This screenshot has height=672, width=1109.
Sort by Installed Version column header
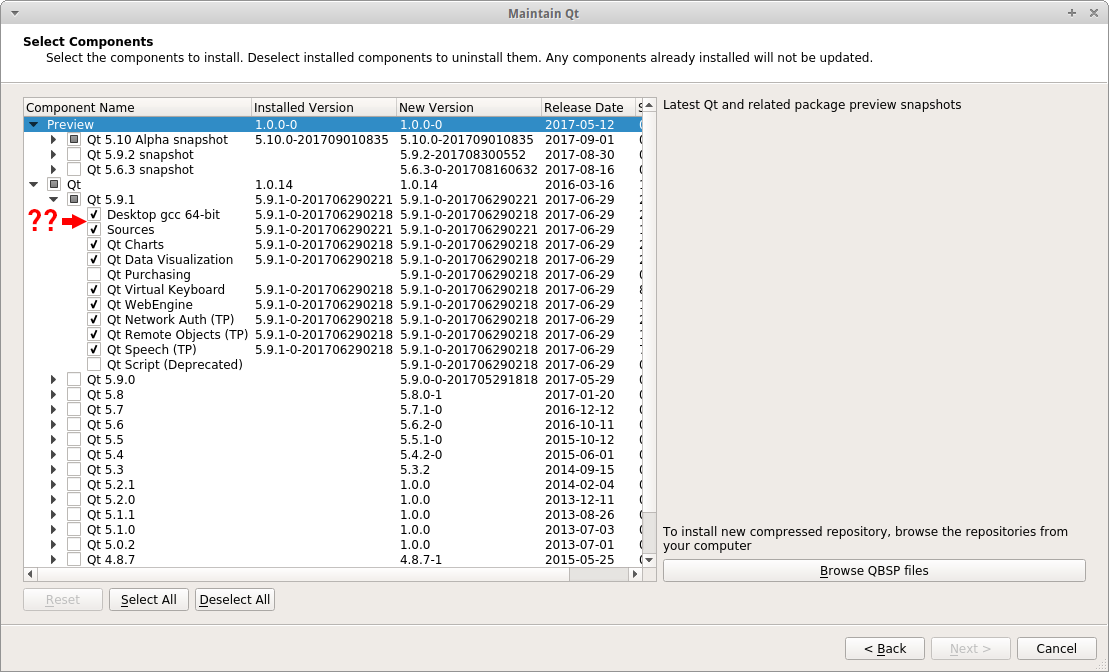click(x=324, y=108)
